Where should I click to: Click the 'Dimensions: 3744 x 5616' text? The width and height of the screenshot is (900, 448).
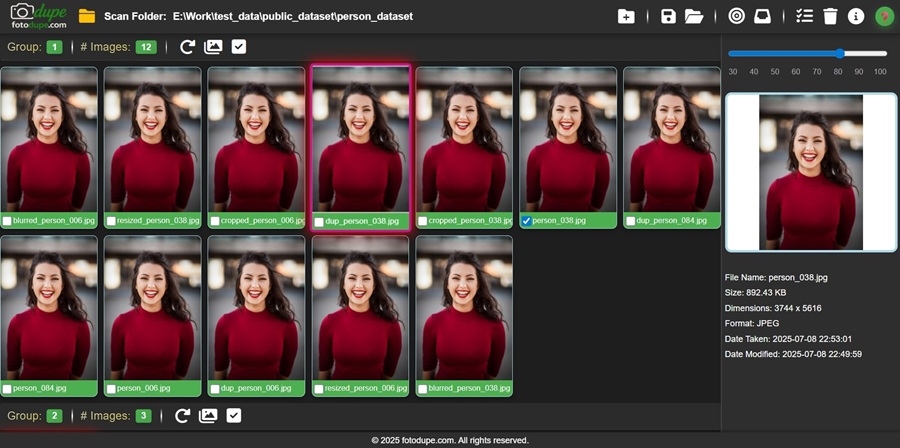[773, 308]
